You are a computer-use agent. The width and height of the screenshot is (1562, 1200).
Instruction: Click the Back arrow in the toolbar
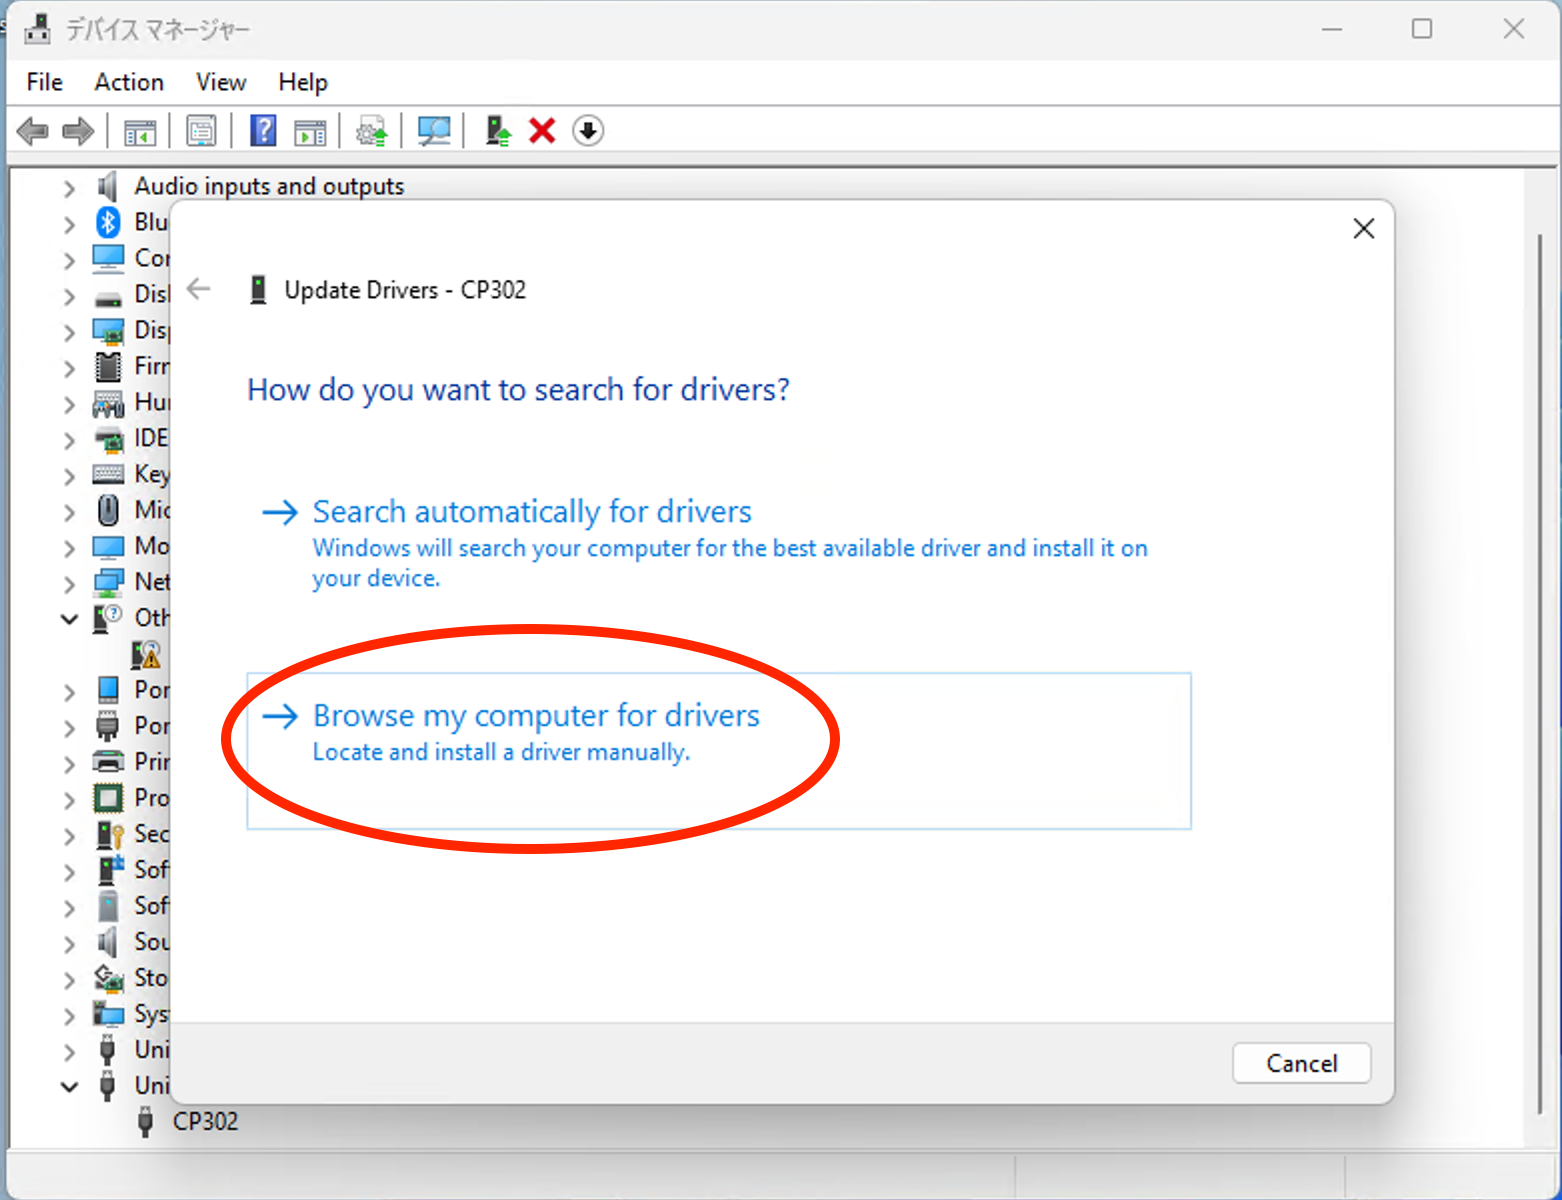[33, 131]
